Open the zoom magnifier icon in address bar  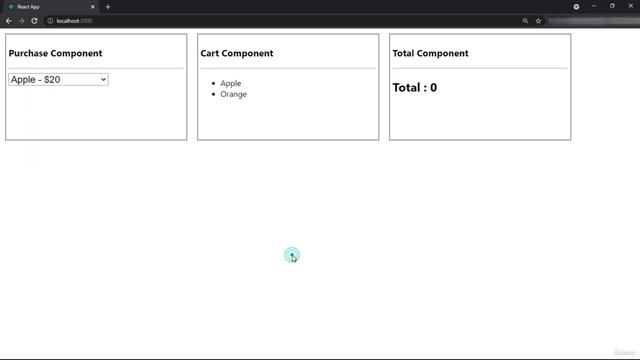click(x=525, y=21)
